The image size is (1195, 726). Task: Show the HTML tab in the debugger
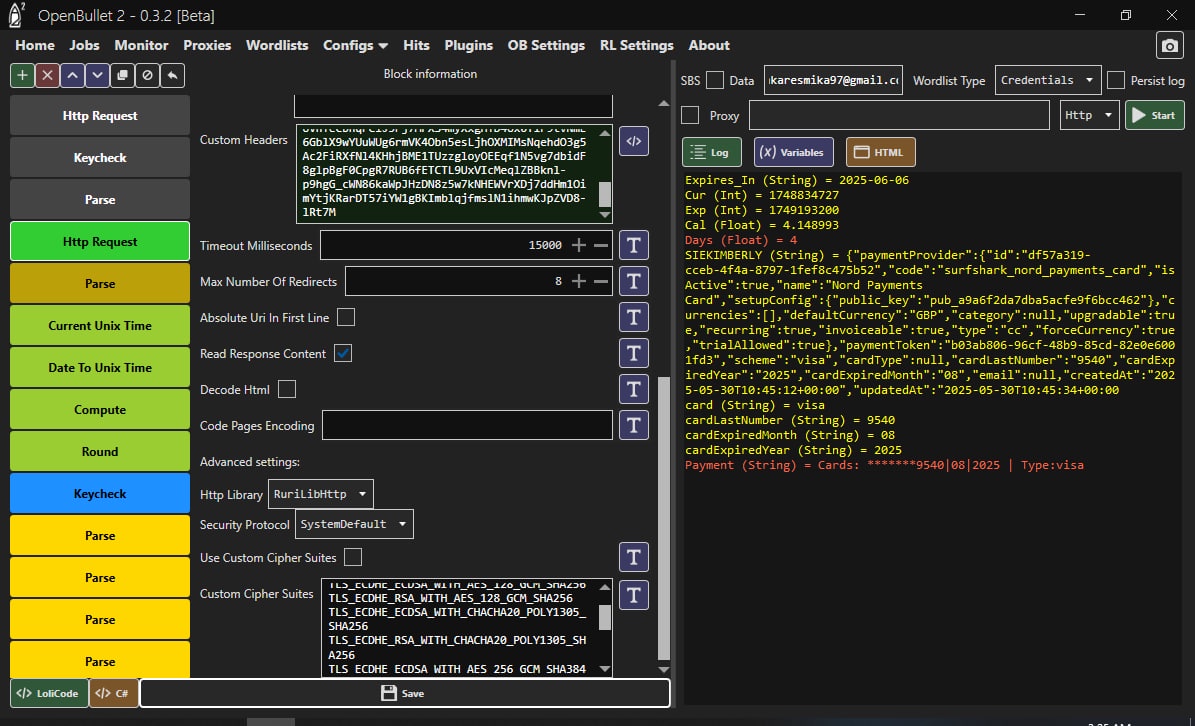click(880, 152)
